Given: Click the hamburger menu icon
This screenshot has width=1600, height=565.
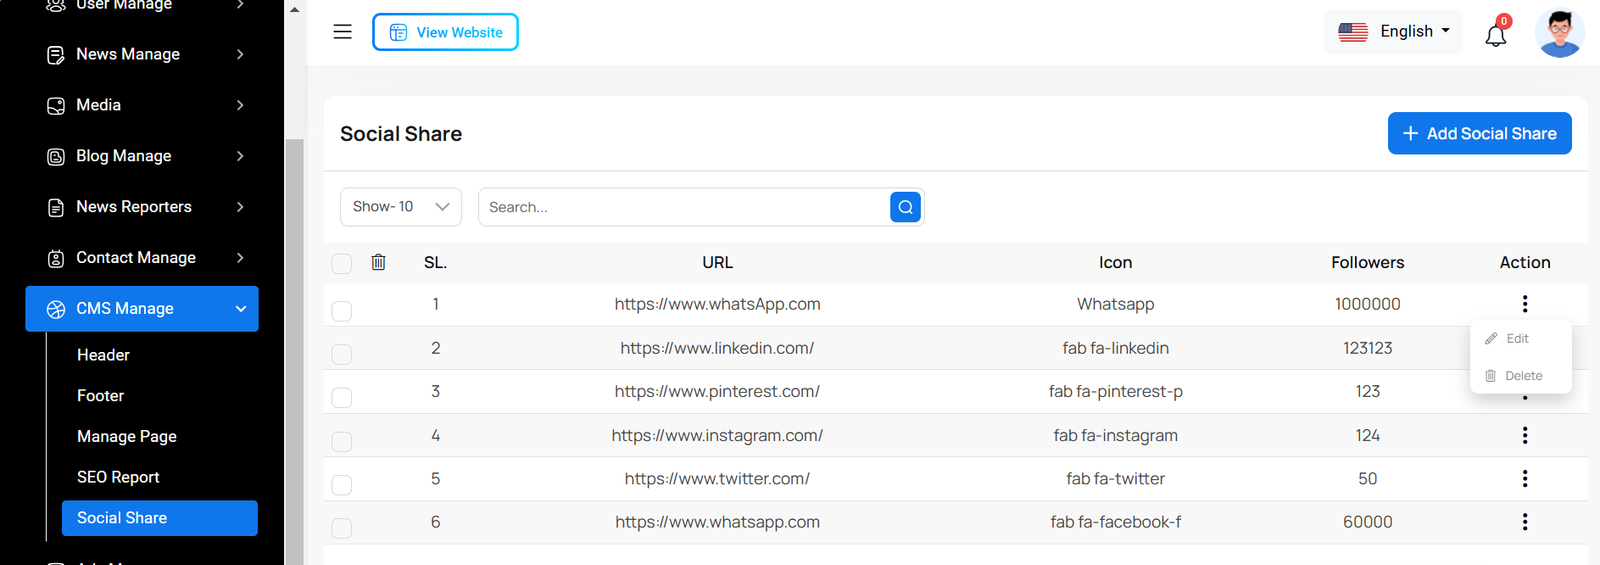Looking at the screenshot, I should tap(342, 32).
